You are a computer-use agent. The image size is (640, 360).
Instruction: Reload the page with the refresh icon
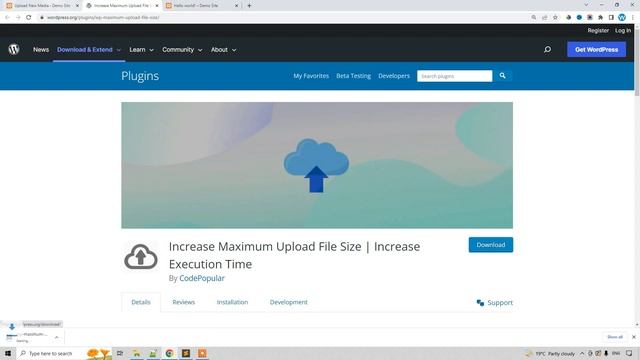(x=29, y=18)
